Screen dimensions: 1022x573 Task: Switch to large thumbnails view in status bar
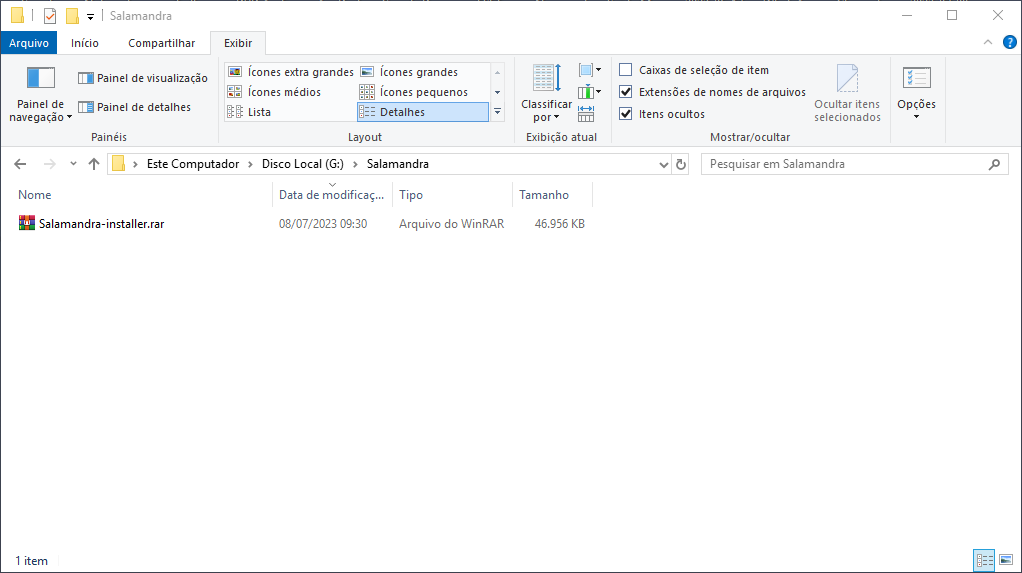tap(1006, 560)
